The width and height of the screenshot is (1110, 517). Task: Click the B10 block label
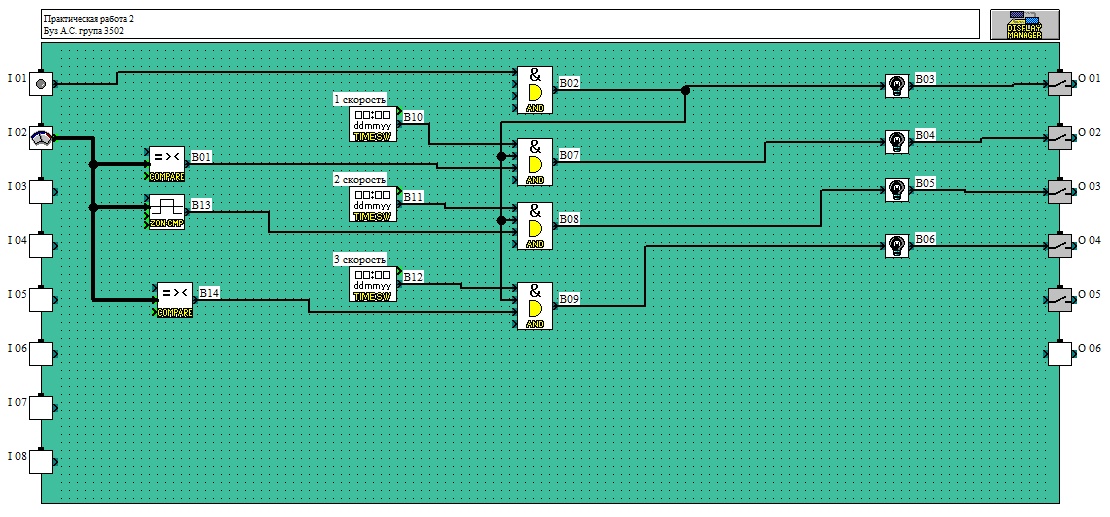pyautogui.click(x=413, y=118)
